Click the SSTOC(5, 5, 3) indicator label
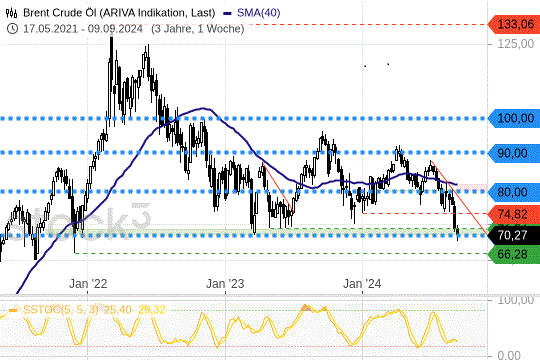Image resolution: width=540 pixels, height=360 pixels. click(x=61, y=310)
